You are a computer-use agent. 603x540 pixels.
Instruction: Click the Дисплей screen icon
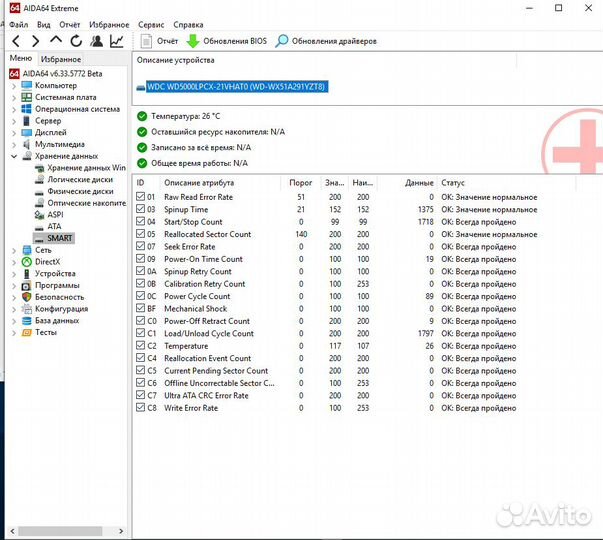(27, 133)
